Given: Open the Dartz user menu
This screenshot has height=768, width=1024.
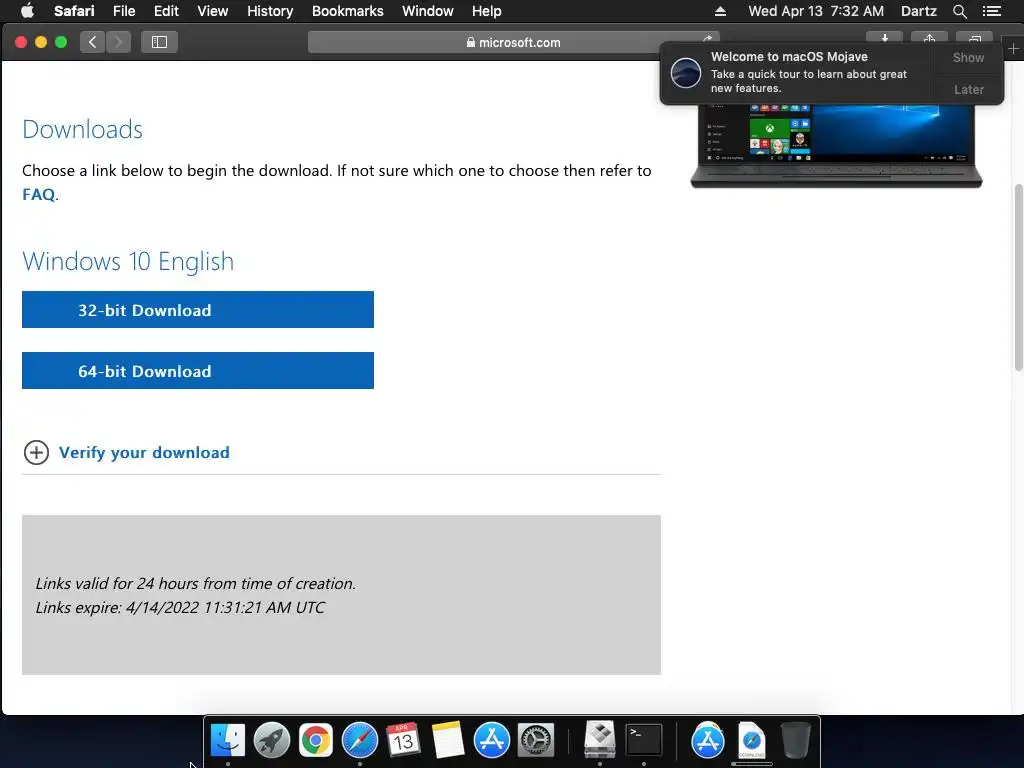Looking at the screenshot, I should pyautogui.click(x=919, y=11).
